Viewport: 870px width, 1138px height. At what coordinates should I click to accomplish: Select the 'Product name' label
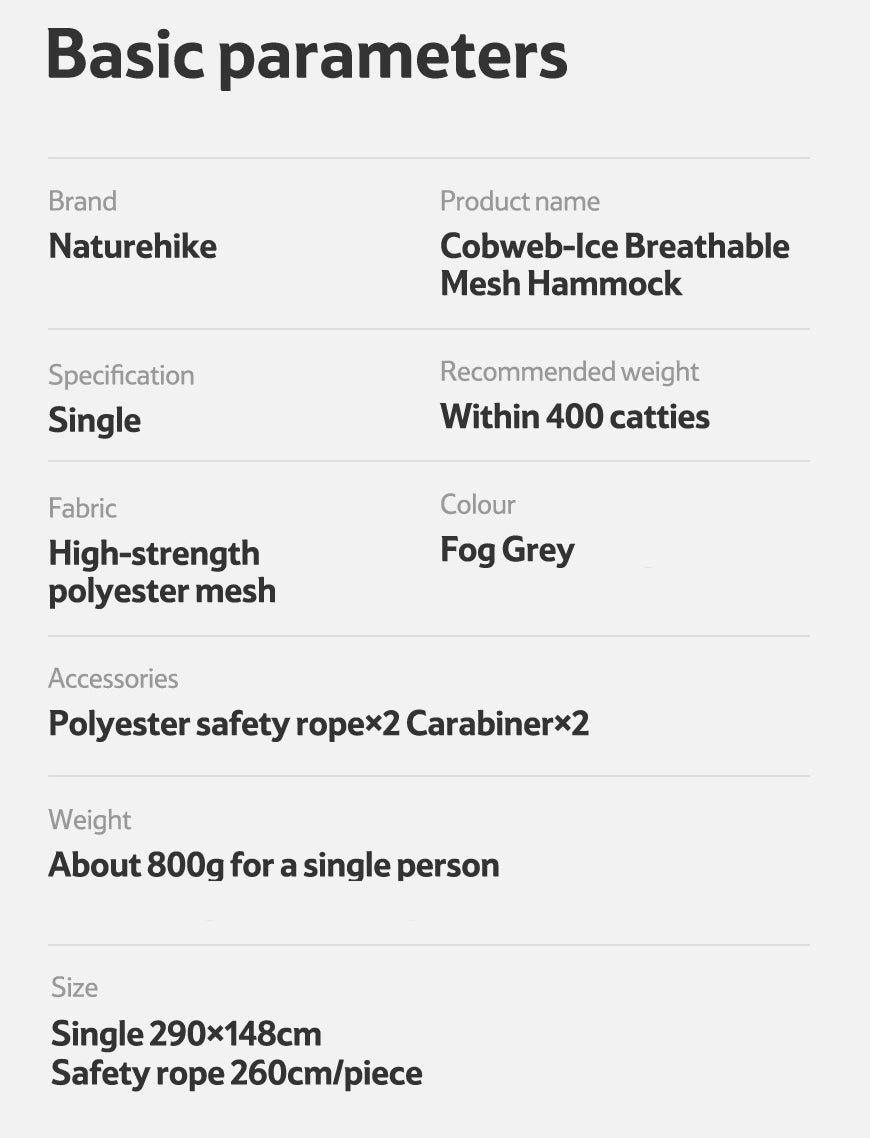(x=520, y=201)
